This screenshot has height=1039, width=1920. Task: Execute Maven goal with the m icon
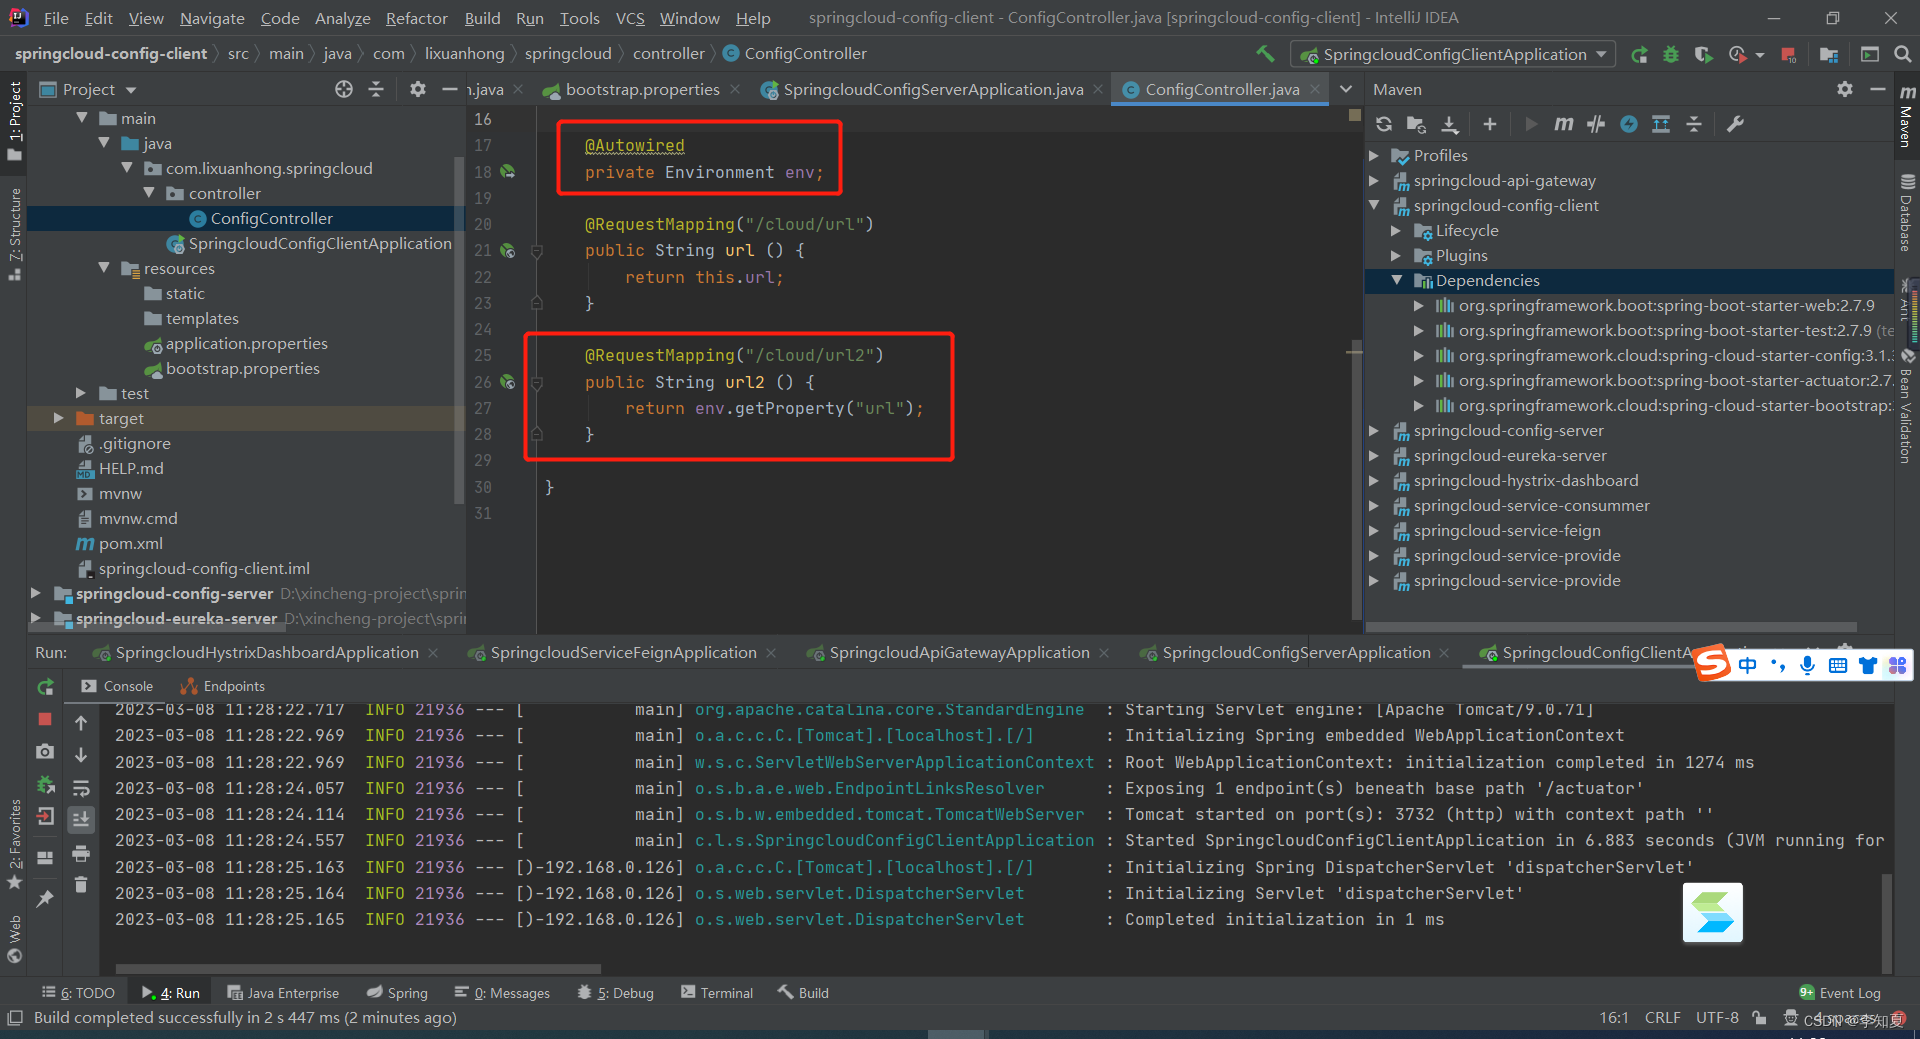click(x=1563, y=124)
